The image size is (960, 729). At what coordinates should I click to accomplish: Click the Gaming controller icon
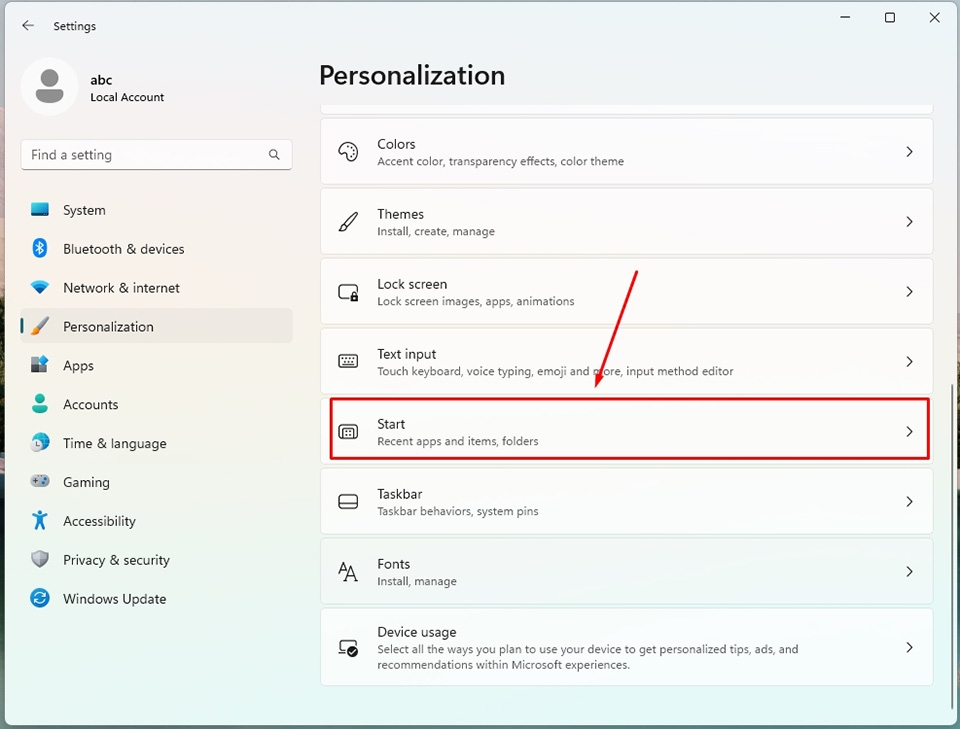coord(40,481)
